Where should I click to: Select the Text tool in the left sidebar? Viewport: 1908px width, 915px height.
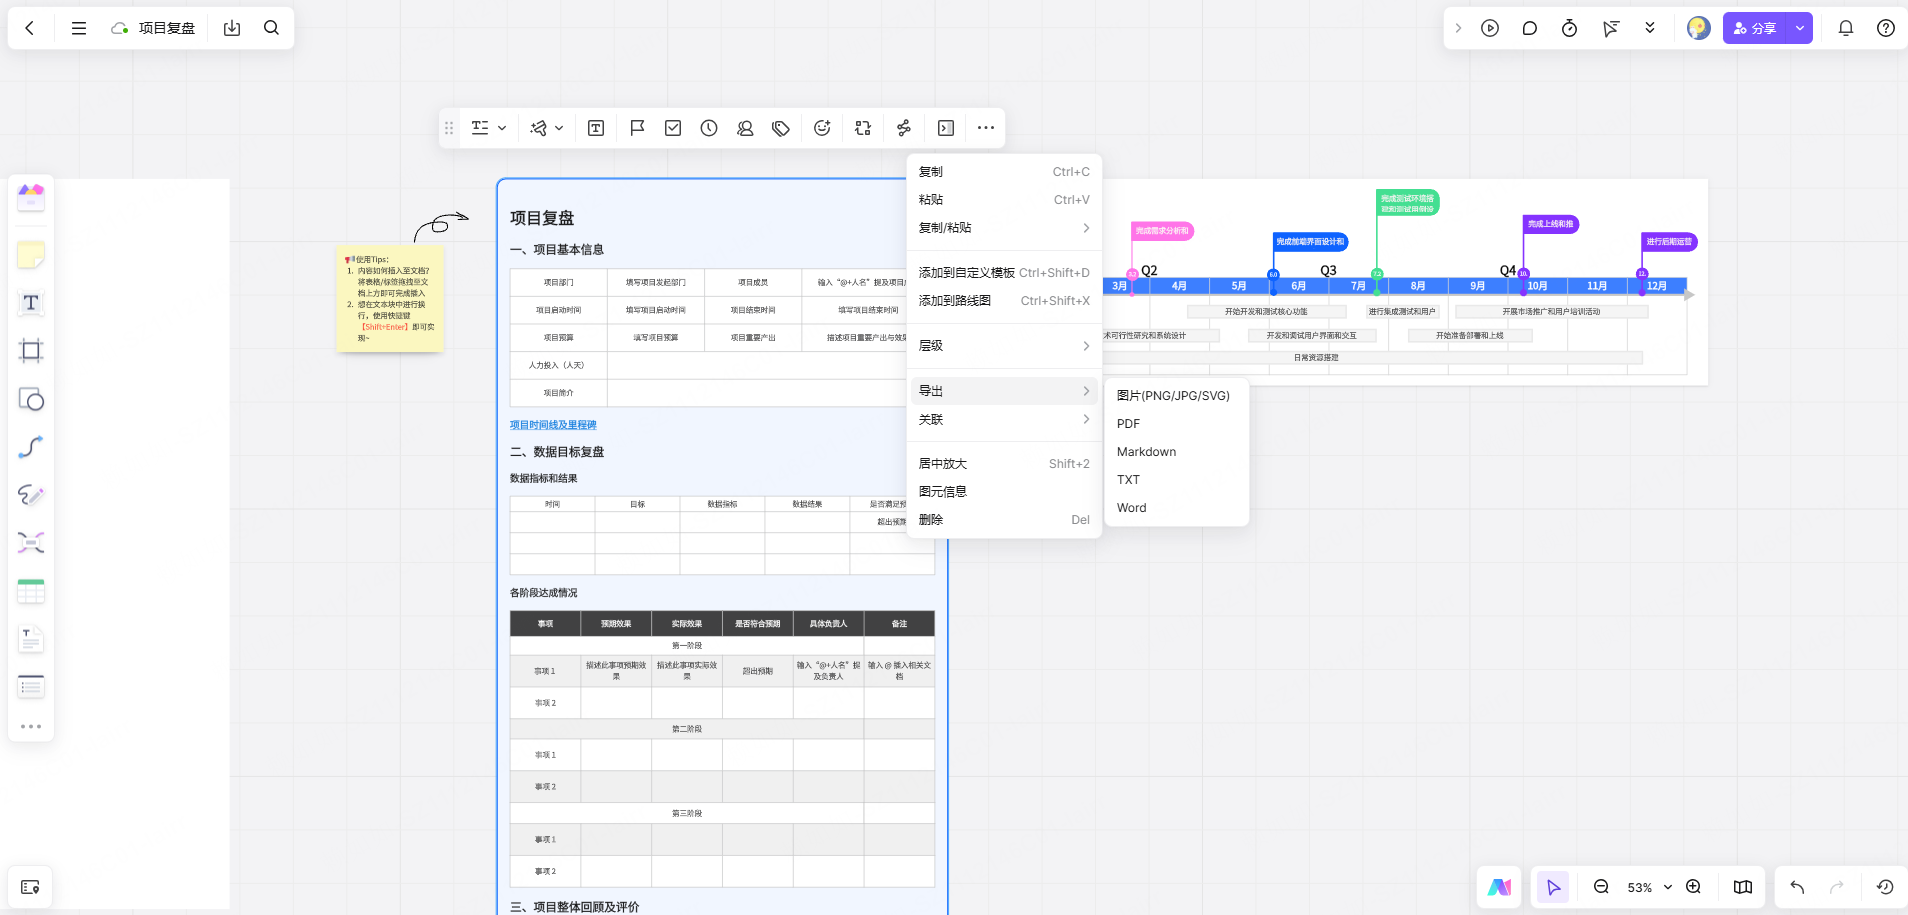coord(30,303)
